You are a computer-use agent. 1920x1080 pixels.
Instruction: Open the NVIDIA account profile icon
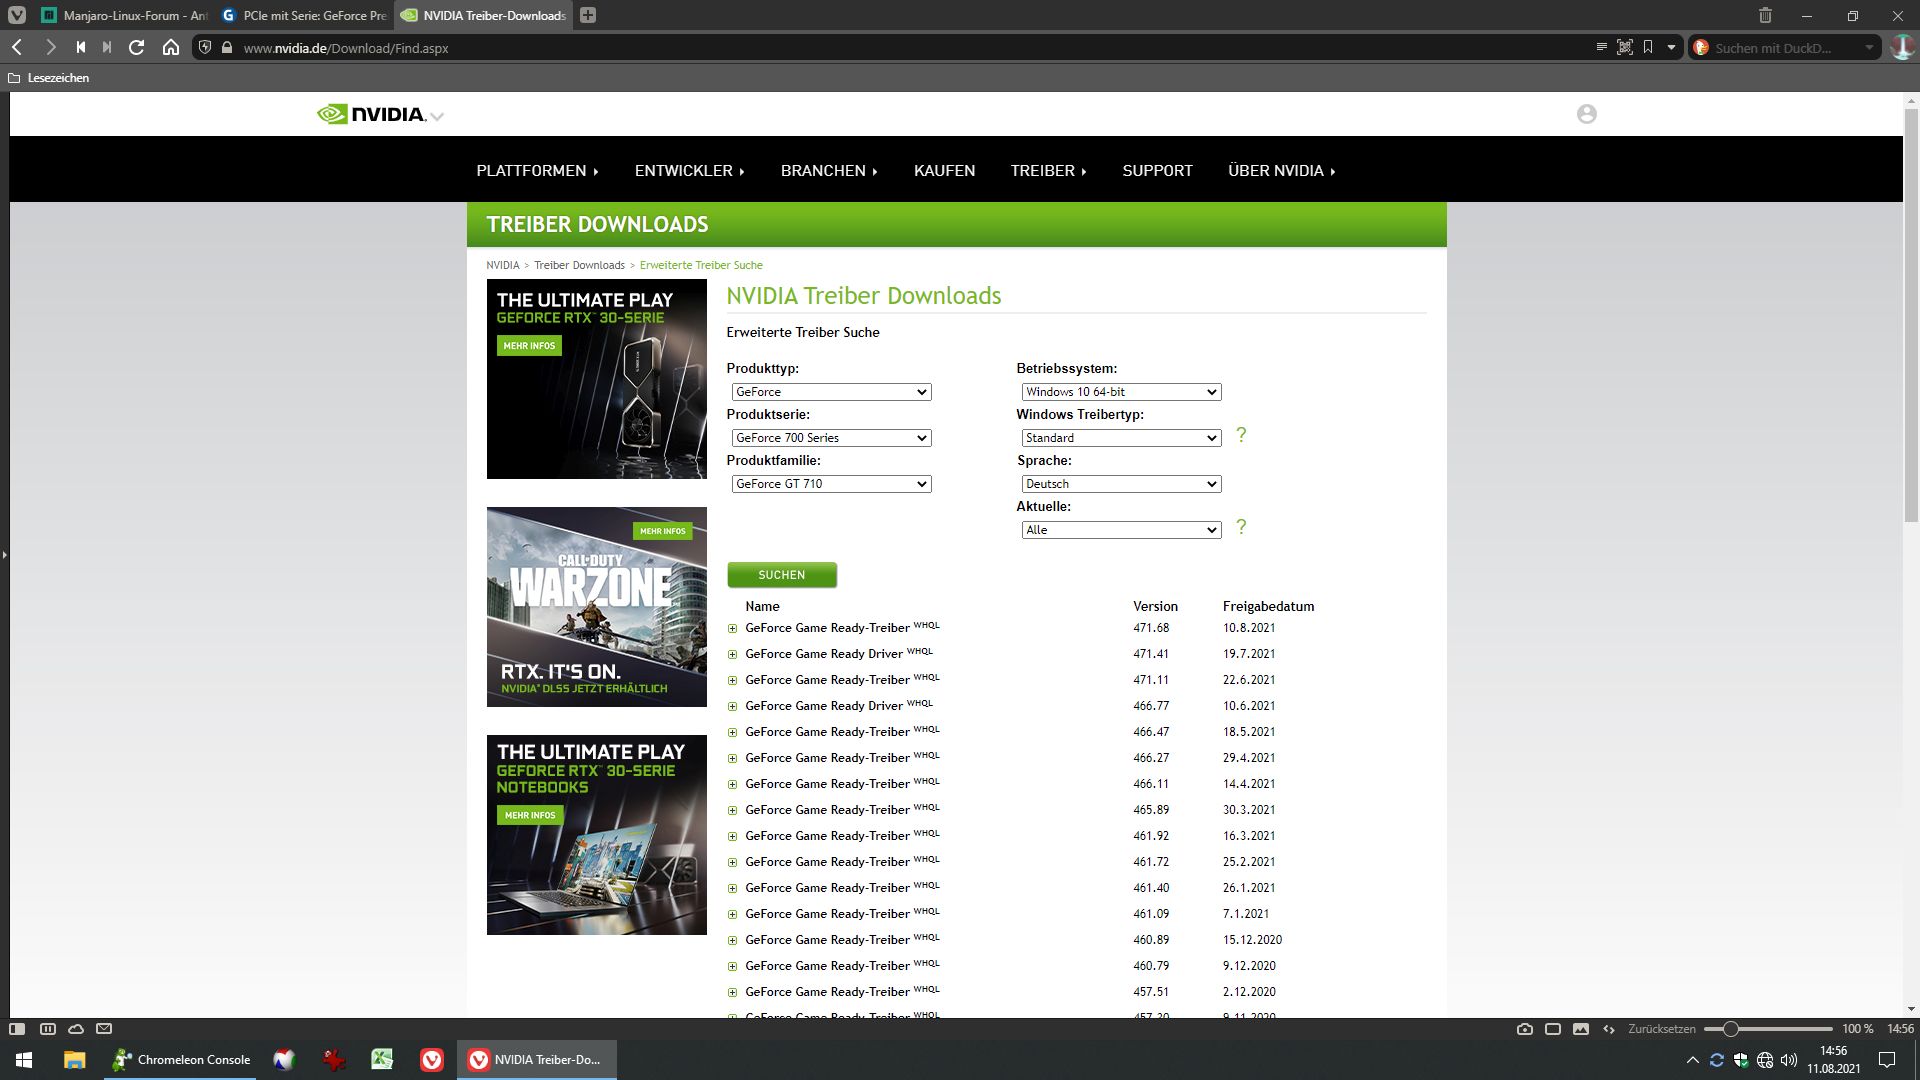(1586, 114)
